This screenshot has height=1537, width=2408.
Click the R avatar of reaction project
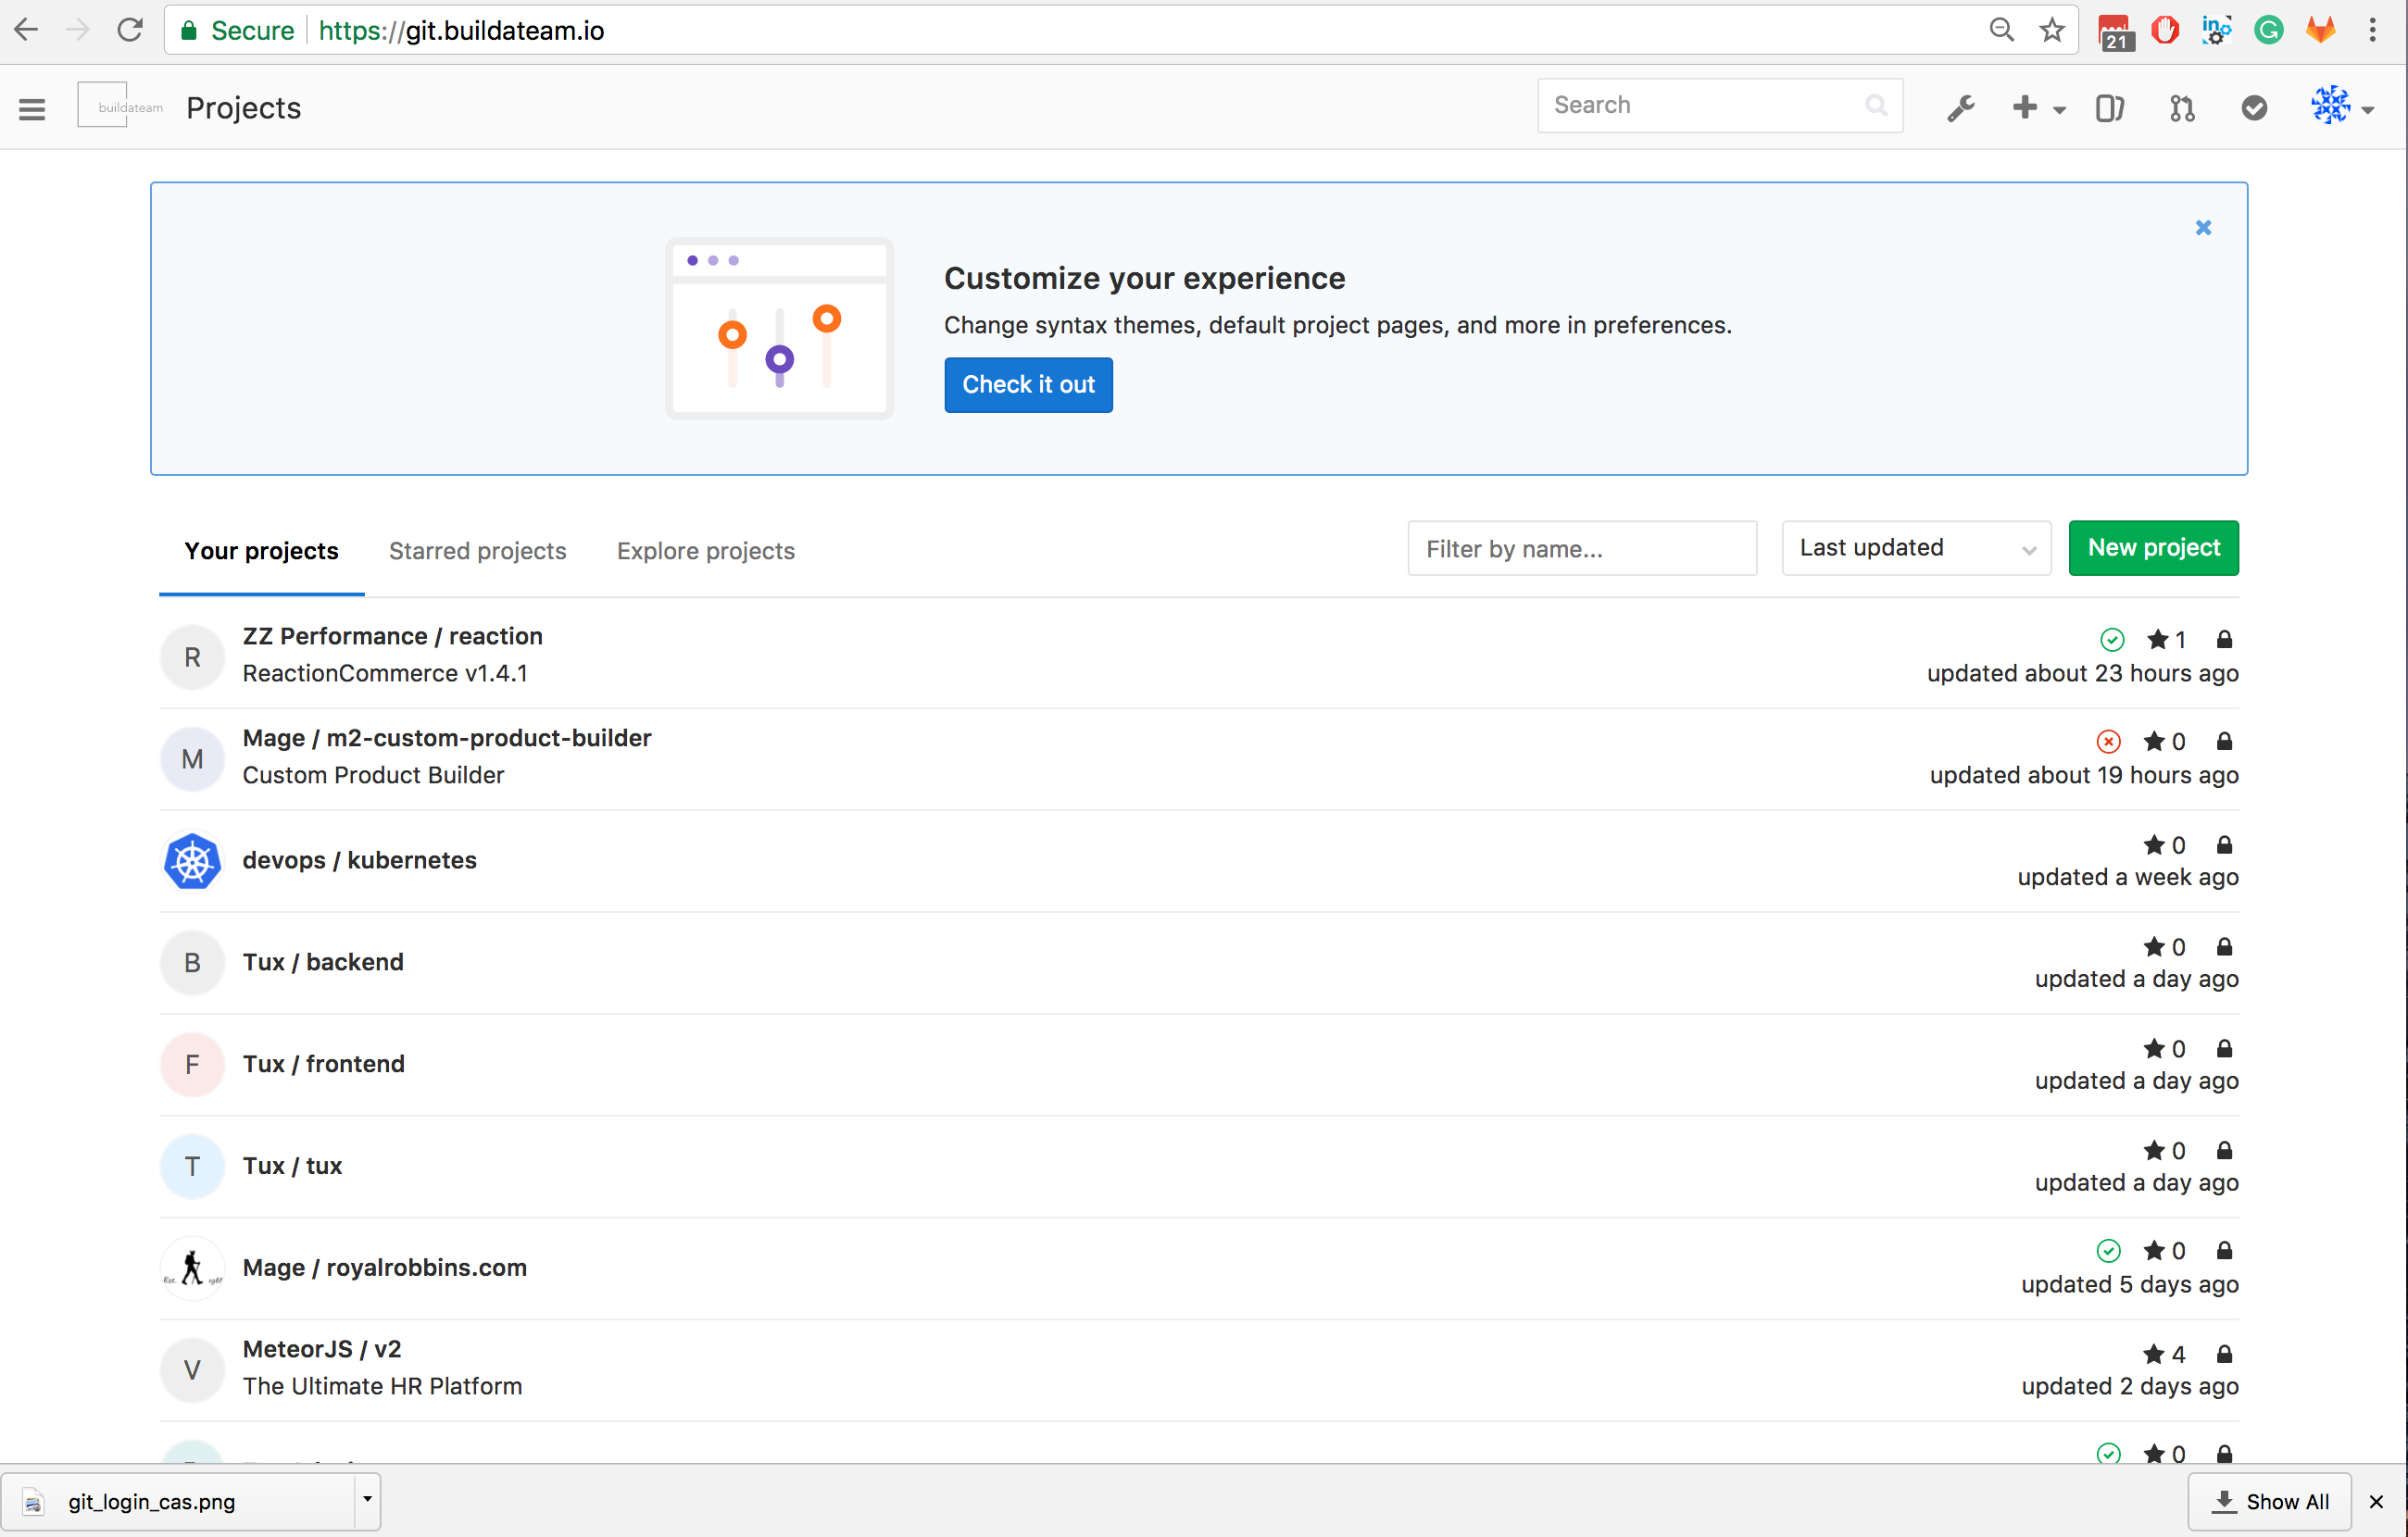(192, 658)
